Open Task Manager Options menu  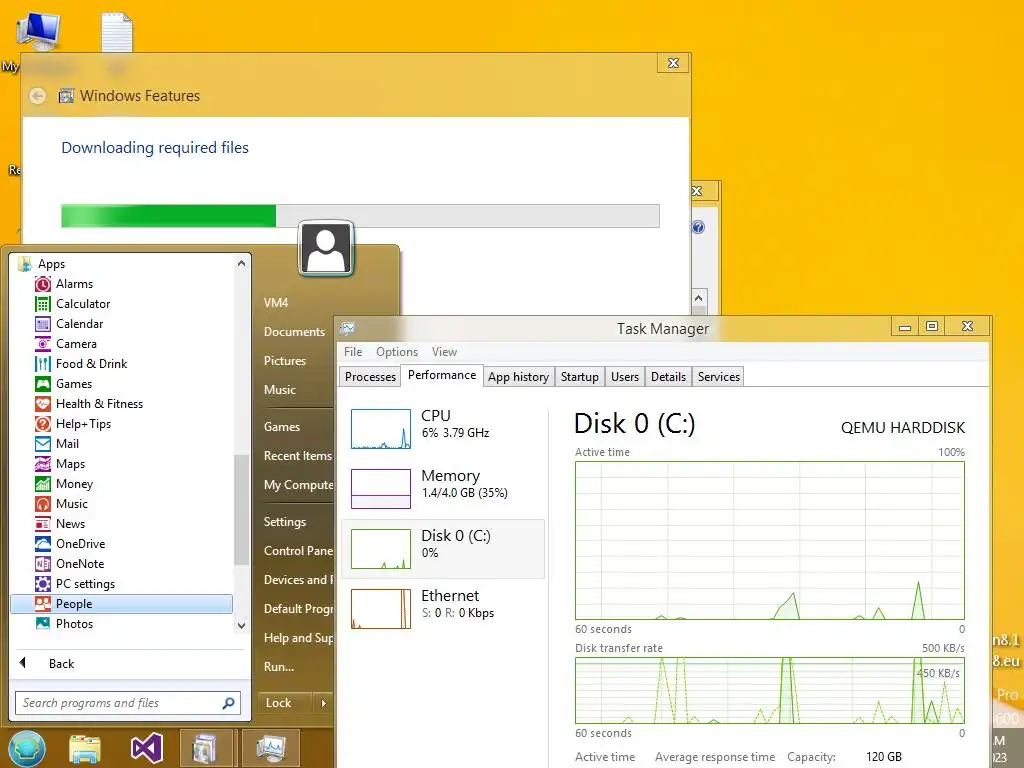pos(396,352)
